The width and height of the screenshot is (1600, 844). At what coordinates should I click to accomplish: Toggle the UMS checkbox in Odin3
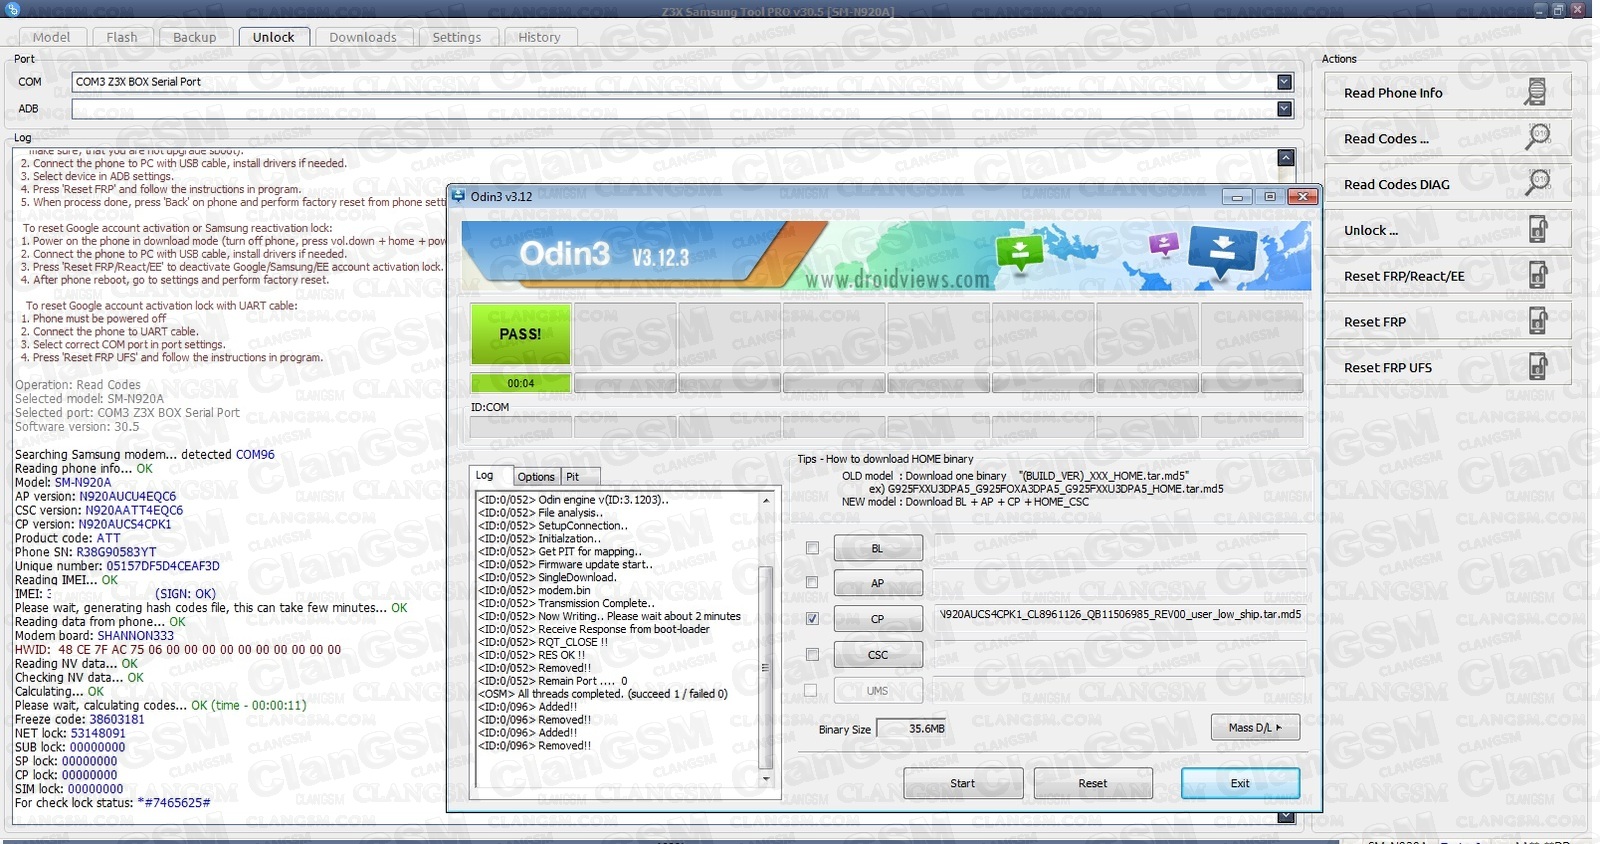[810, 690]
